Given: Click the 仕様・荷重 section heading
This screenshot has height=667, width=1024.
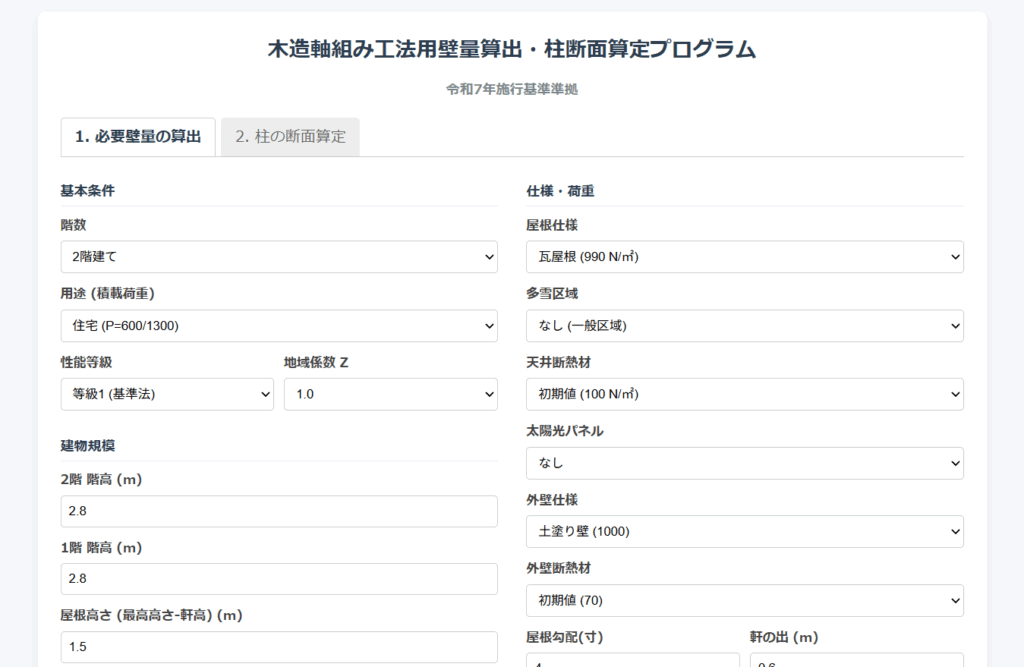Looking at the screenshot, I should pos(560,190).
